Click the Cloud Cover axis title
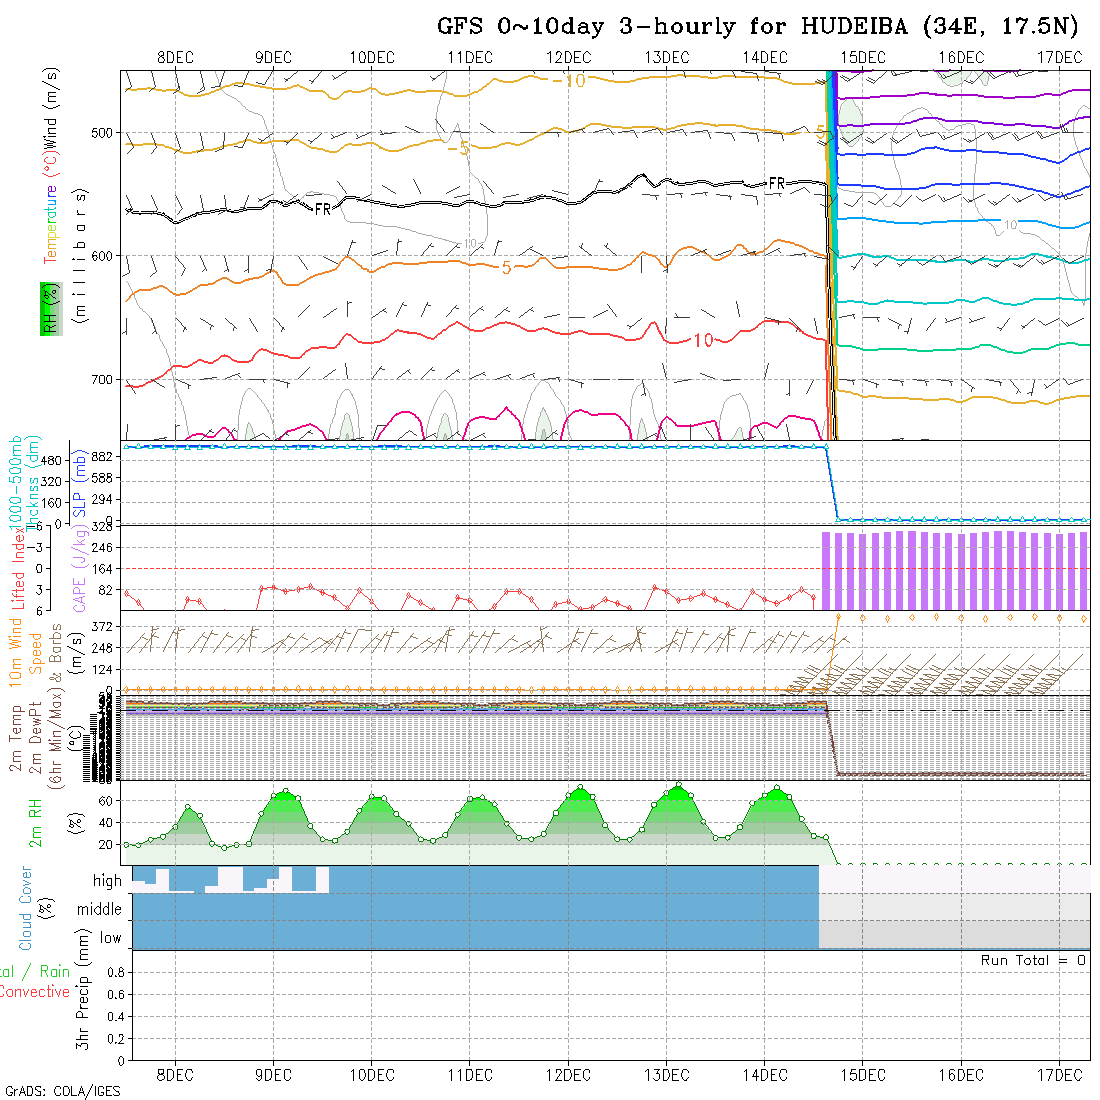 point(26,908)
